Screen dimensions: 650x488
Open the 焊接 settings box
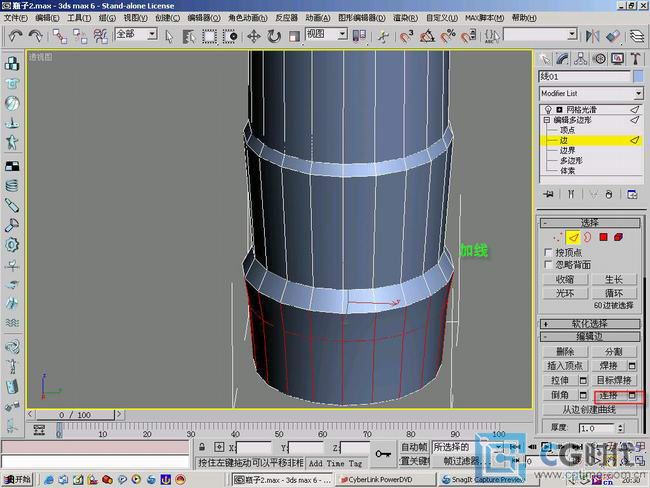pos(632,366)
